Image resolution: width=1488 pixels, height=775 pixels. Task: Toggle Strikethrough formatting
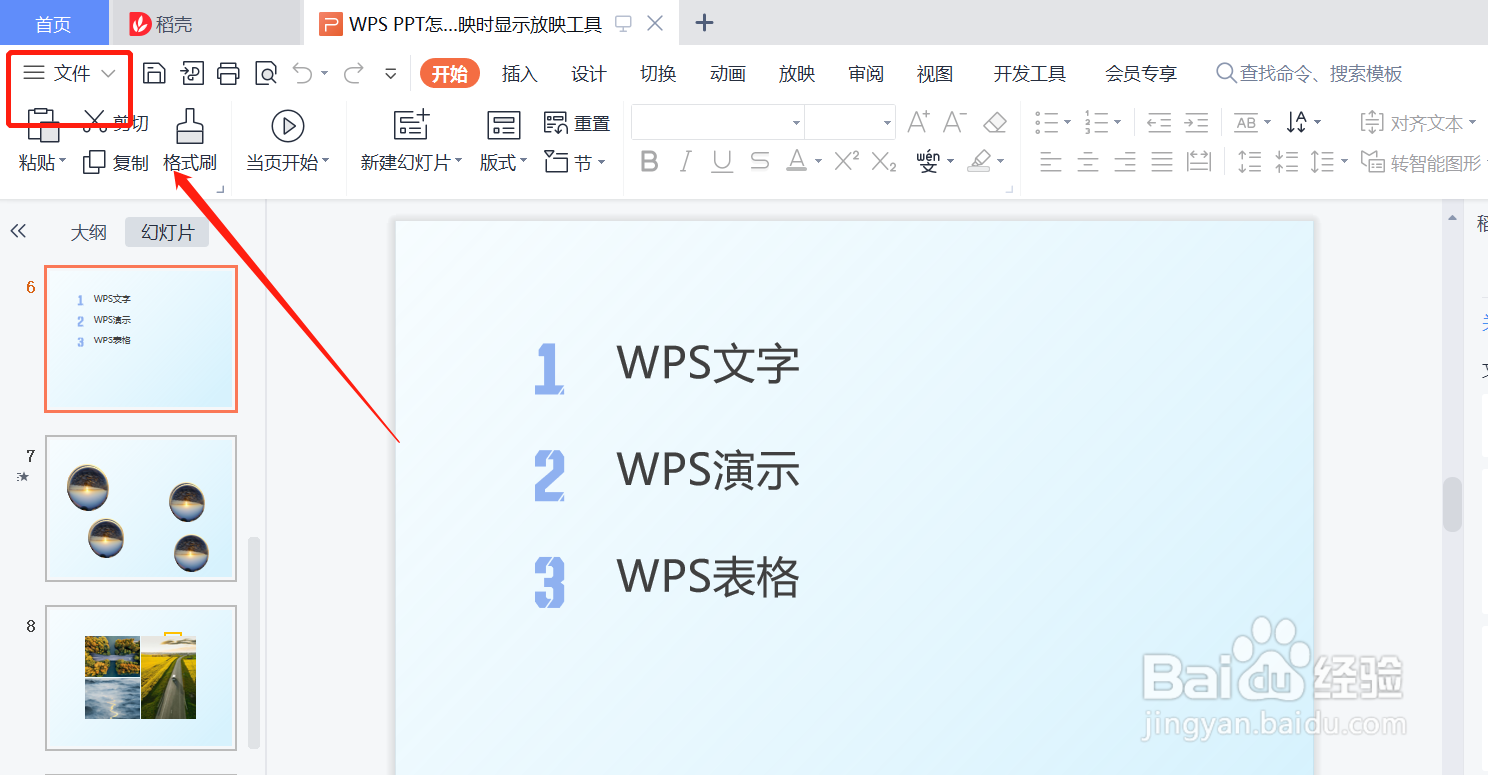tap(759, 161)
